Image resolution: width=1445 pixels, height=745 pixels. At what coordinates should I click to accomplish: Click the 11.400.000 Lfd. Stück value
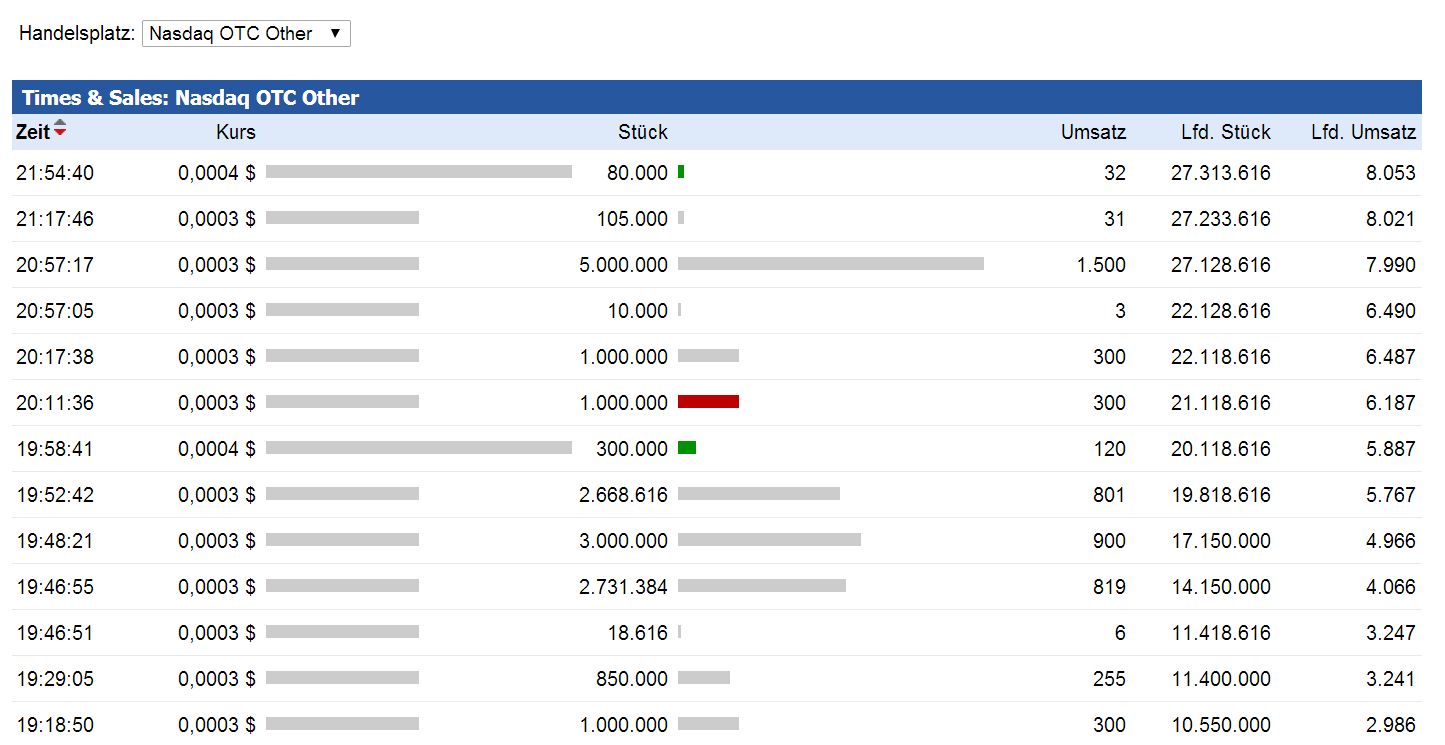click(1221, 679)
